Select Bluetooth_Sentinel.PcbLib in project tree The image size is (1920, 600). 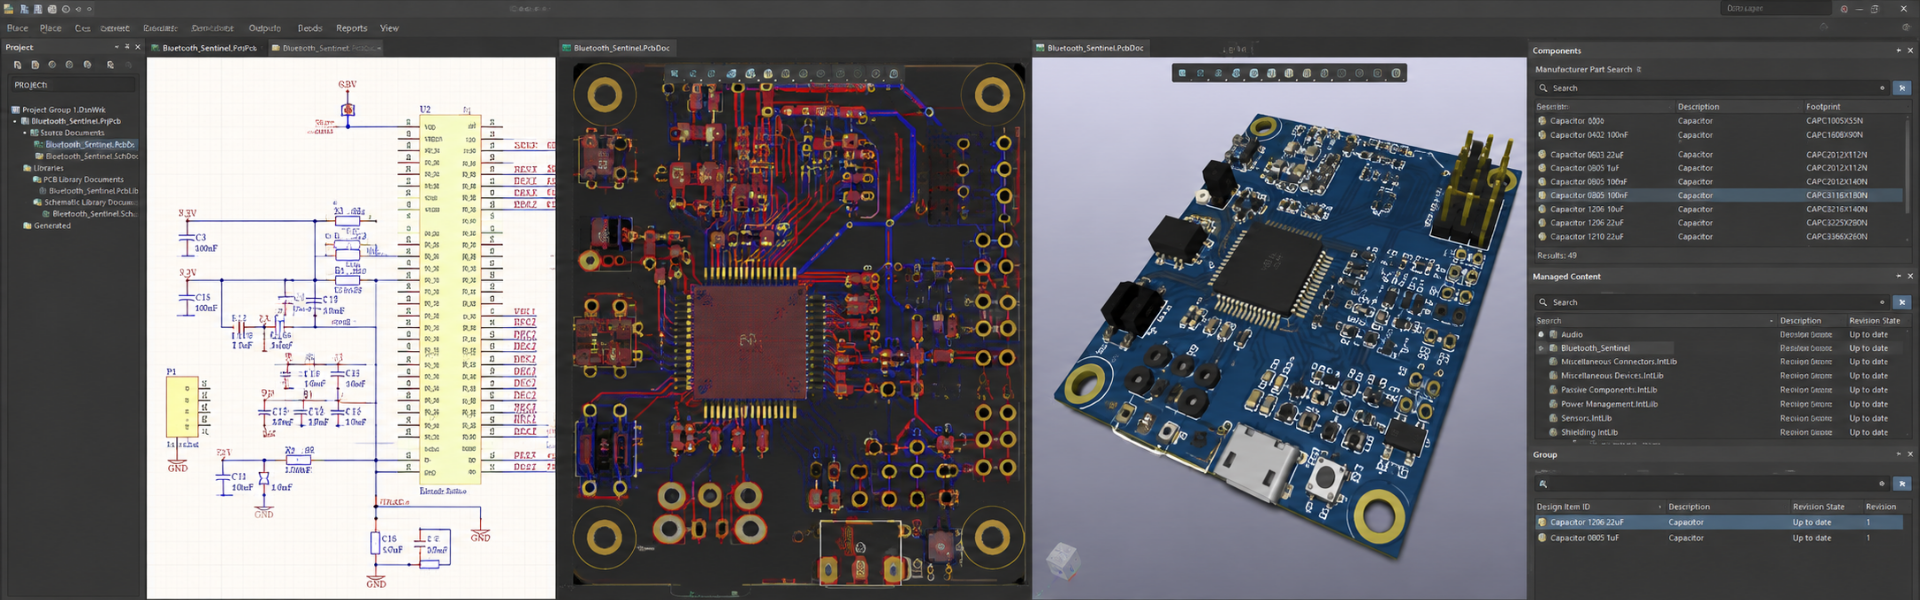[89, 191]
